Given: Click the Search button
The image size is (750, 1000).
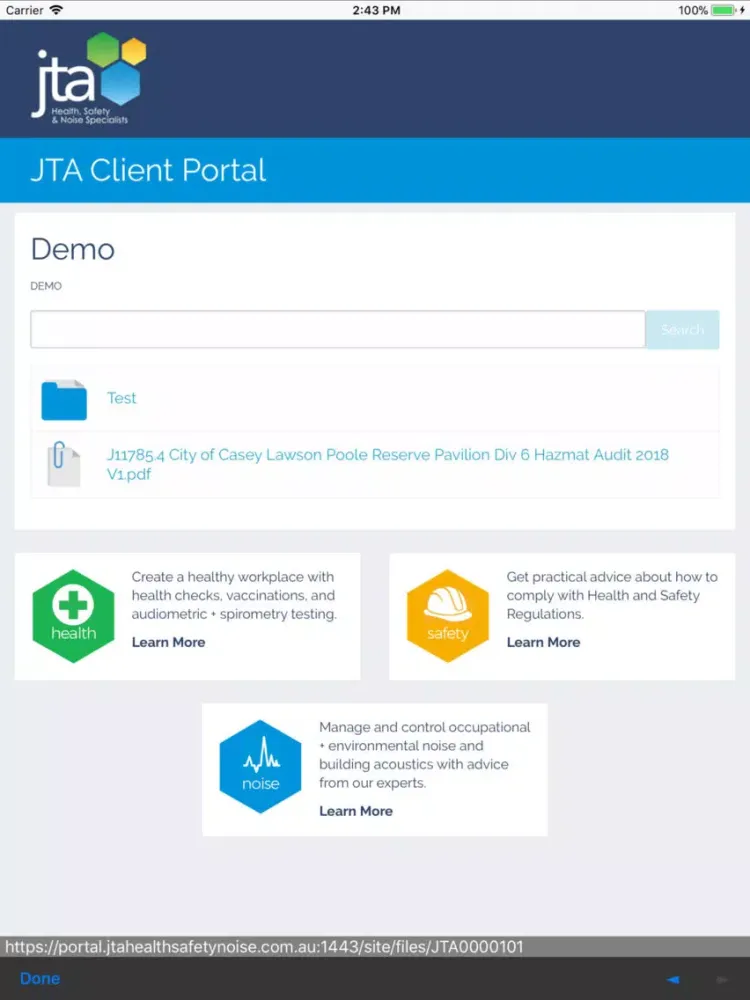Looking at the screenshot, I should 682,330.
